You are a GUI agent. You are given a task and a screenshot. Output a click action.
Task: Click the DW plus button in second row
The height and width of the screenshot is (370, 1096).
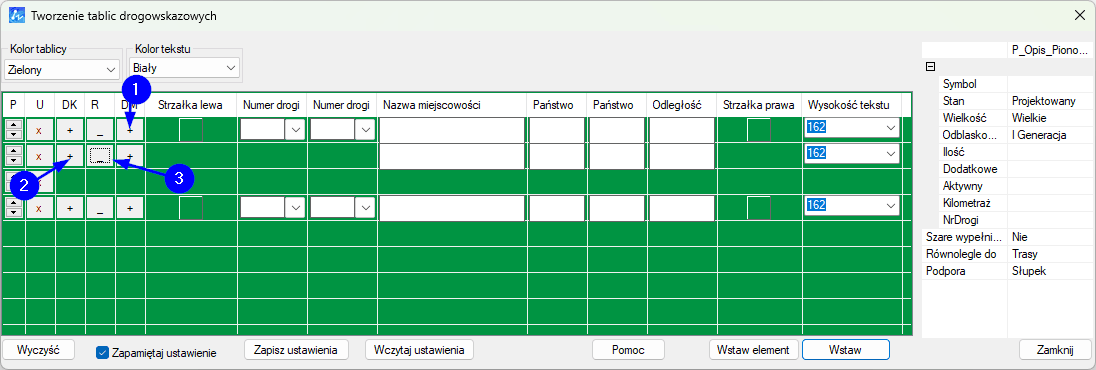(130, 157)
